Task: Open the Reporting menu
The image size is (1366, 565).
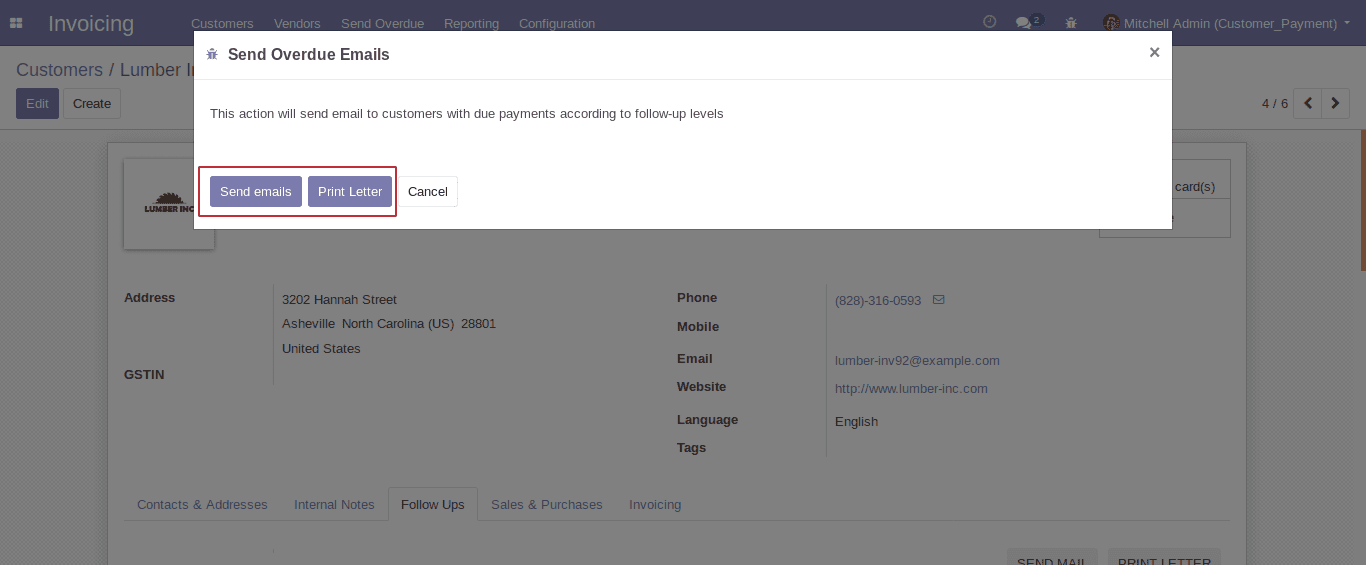Action: click(471, 23)
